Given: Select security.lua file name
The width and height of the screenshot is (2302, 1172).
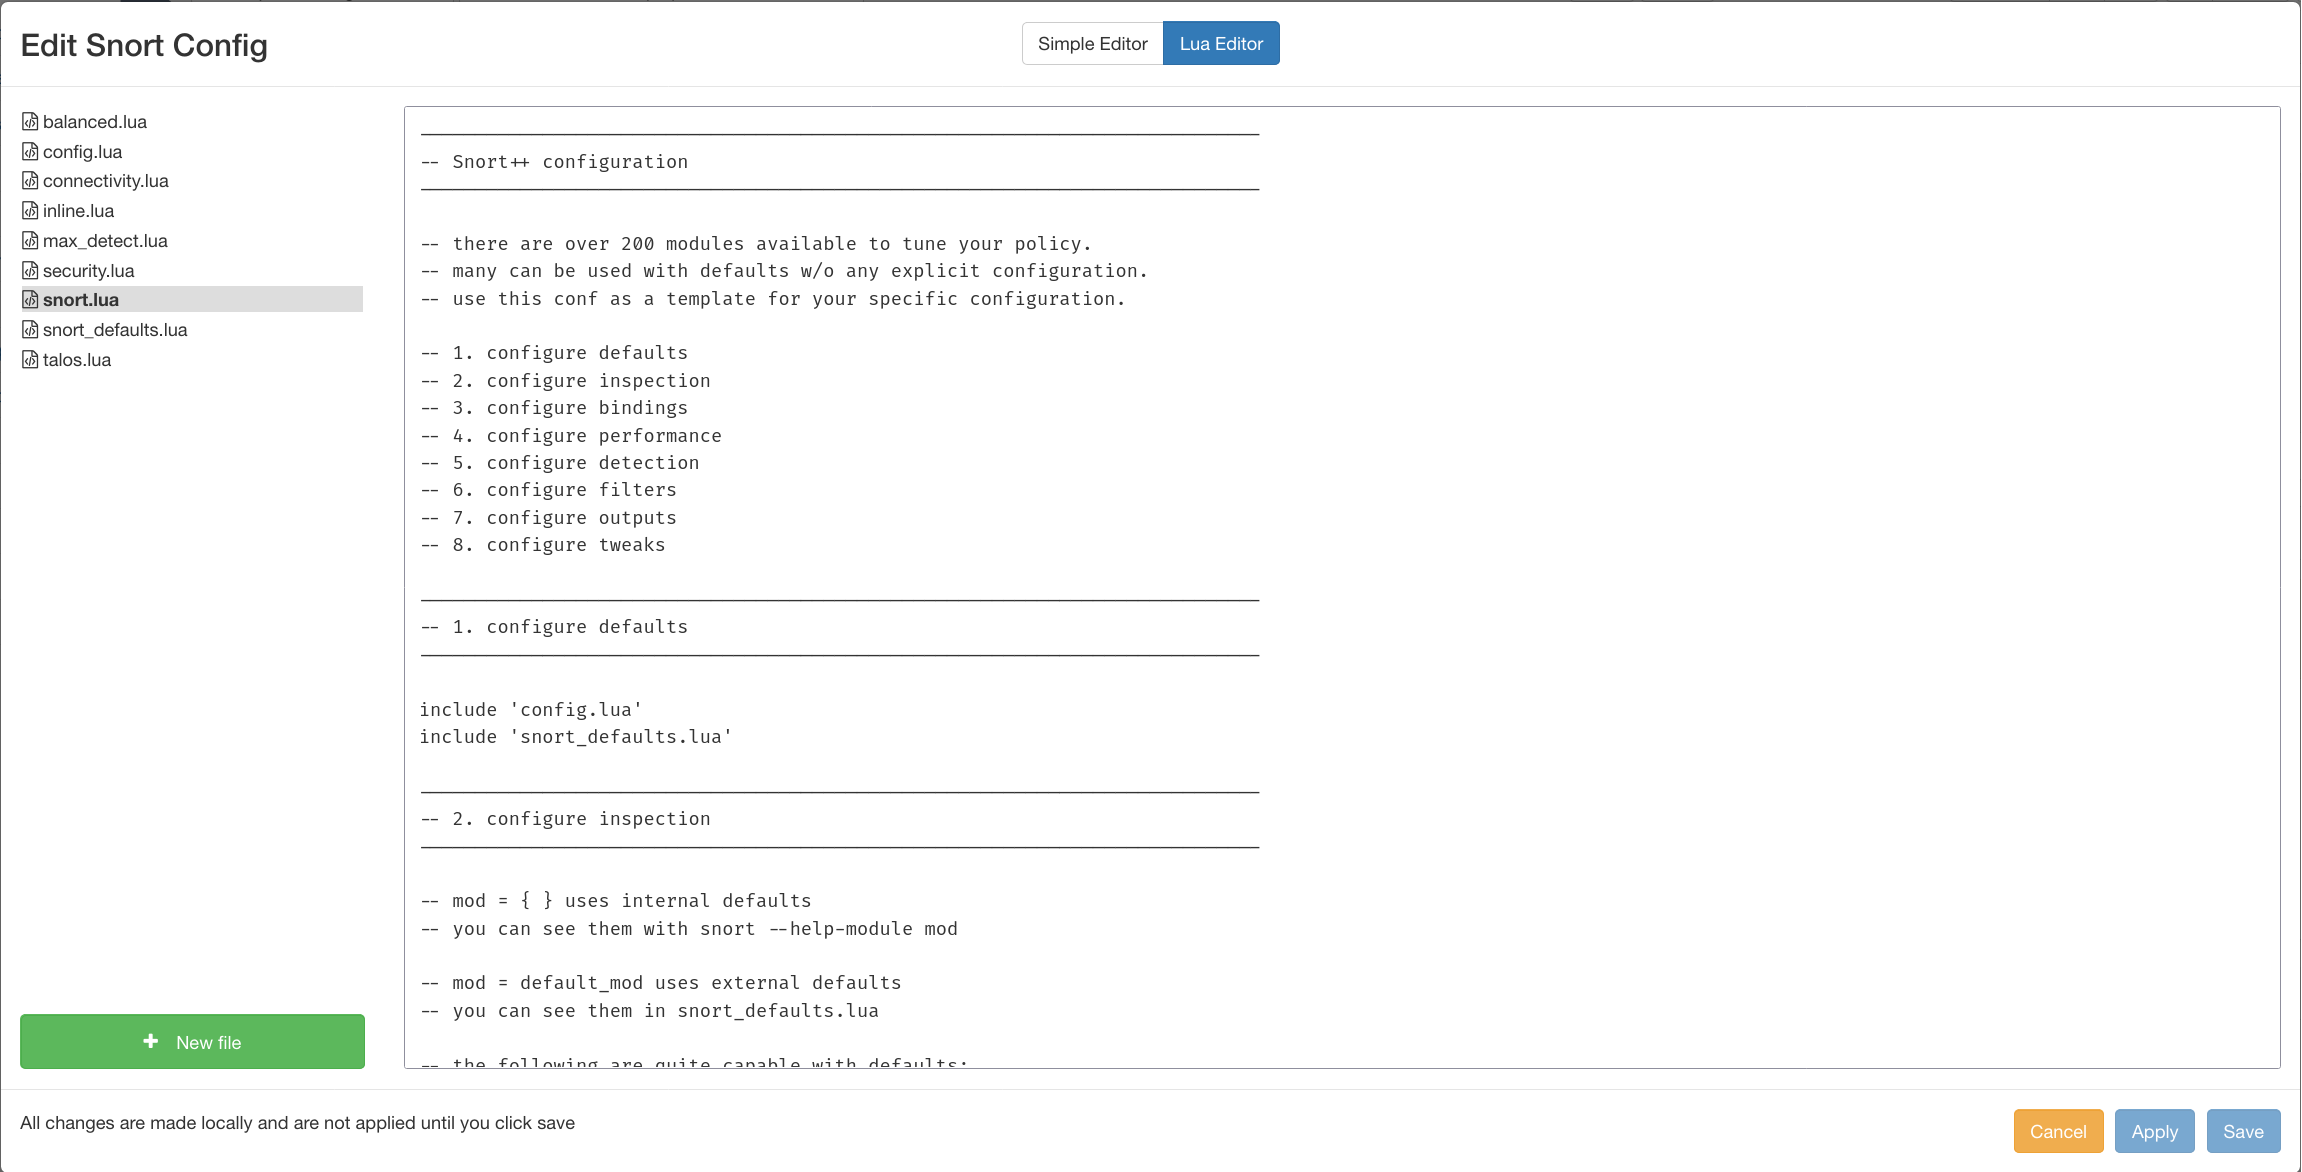Looking at the screenshot, I should pos(88,271).
